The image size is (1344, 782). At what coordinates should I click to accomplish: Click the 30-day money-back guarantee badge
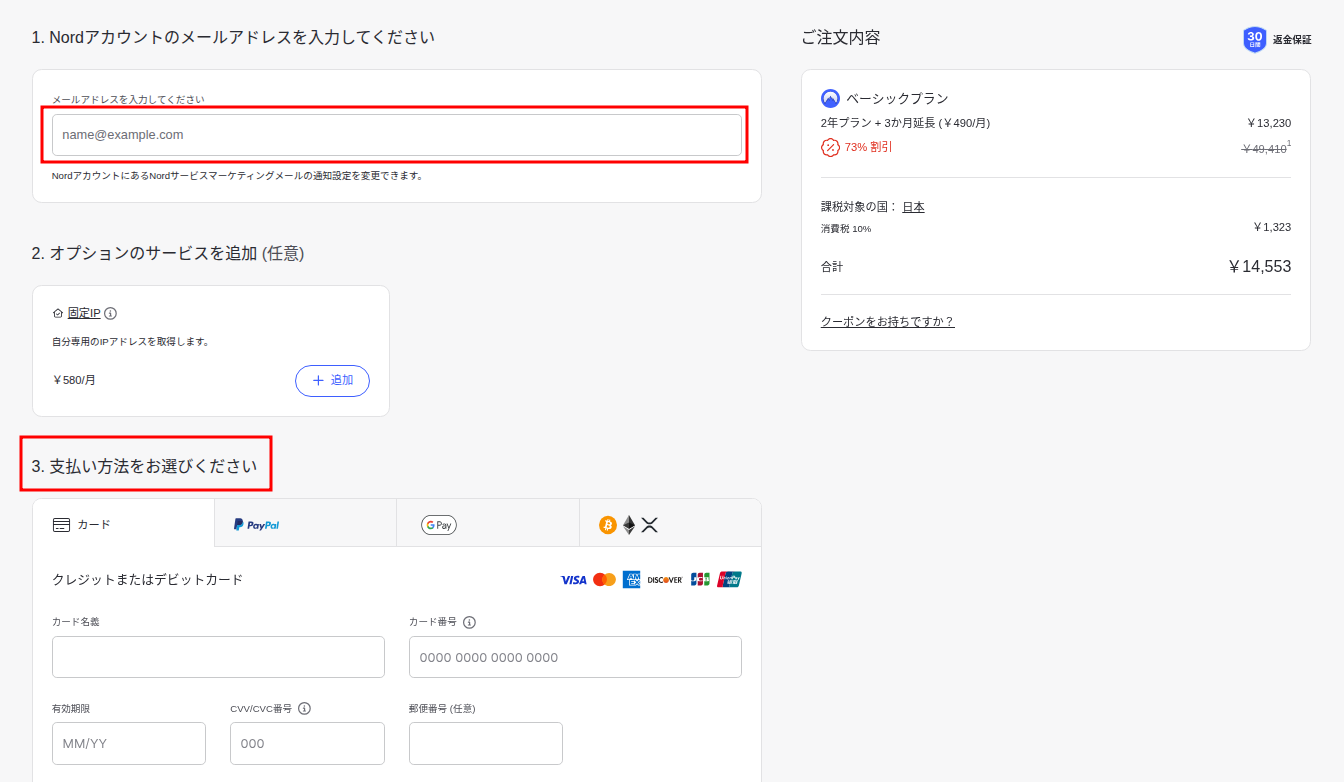(x=1254, y=40)
